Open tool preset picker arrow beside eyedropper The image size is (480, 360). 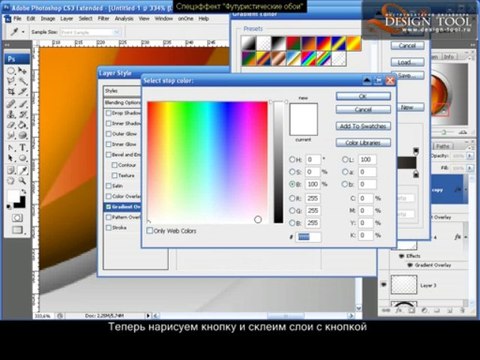(23, 32)
